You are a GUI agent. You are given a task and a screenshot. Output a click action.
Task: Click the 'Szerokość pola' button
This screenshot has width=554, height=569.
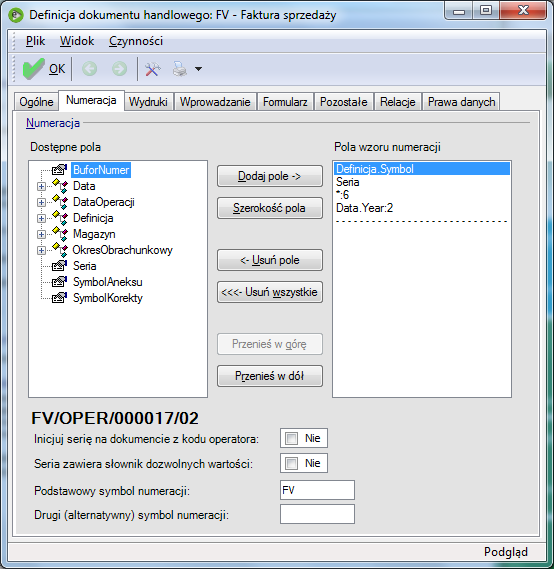coord(270,208)
